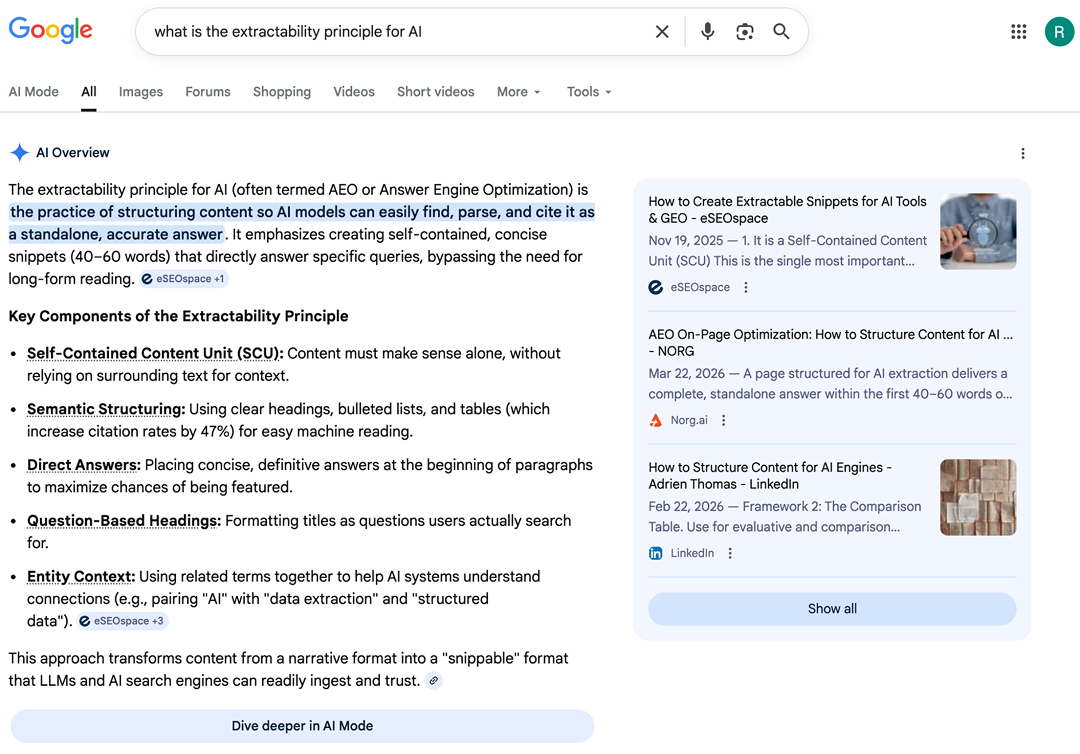Start voice search with the microphone icon
Viewport: 1080px width, 754px height.
click(707, 32)
